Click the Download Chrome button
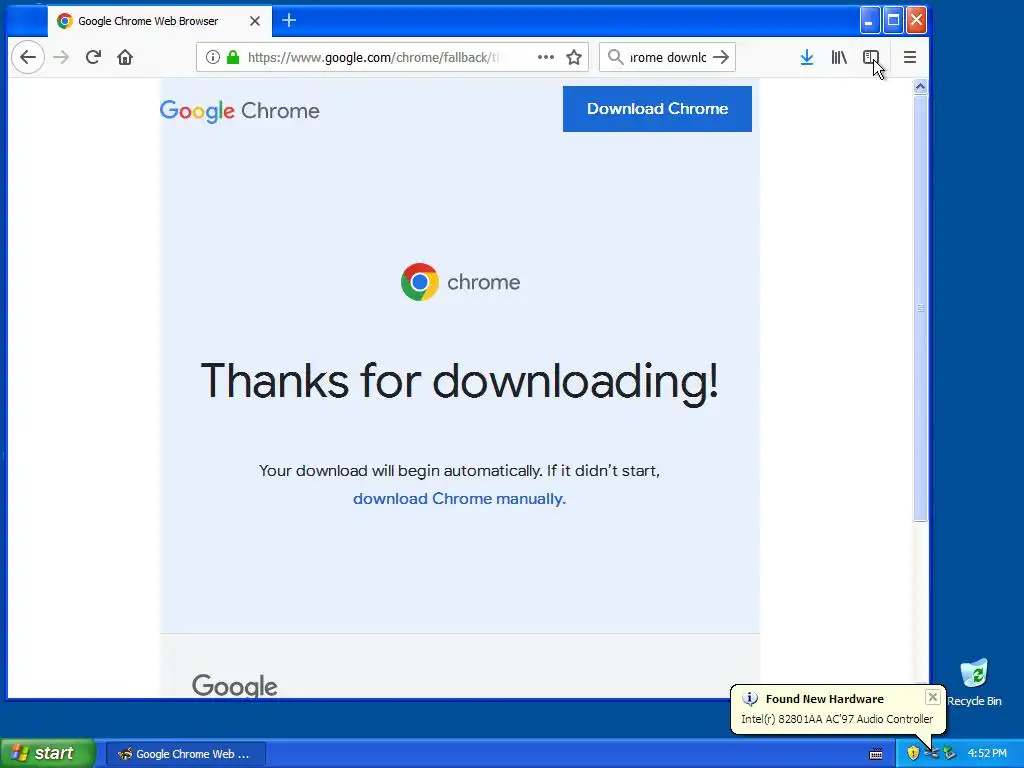This screenshot has width=1024, height=768. pos(657,109)
